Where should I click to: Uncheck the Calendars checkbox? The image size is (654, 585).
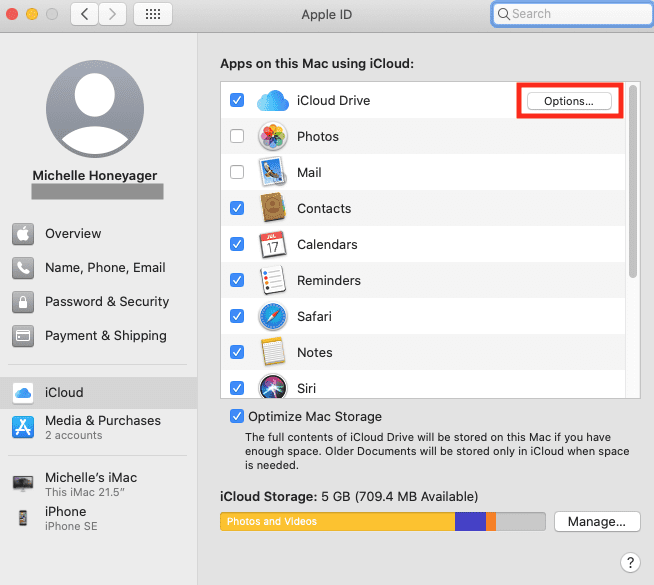click(237, 244)
